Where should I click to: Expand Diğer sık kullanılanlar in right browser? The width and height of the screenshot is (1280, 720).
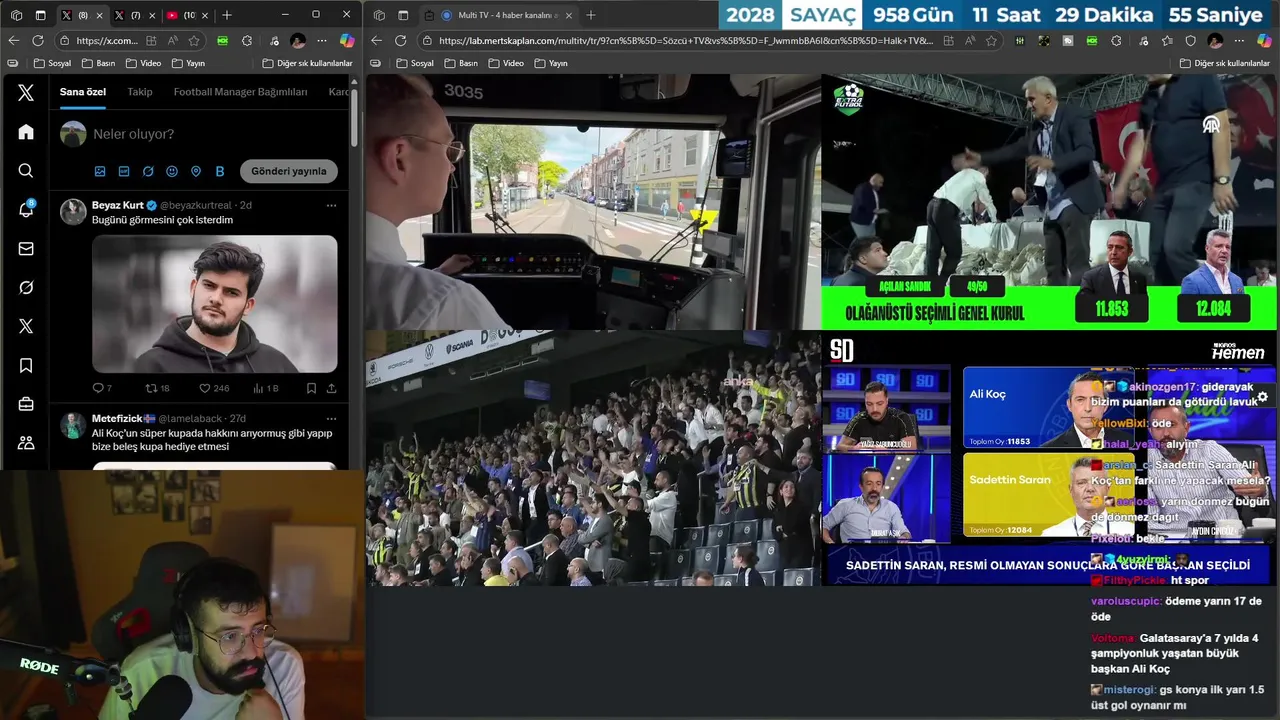1225,63
